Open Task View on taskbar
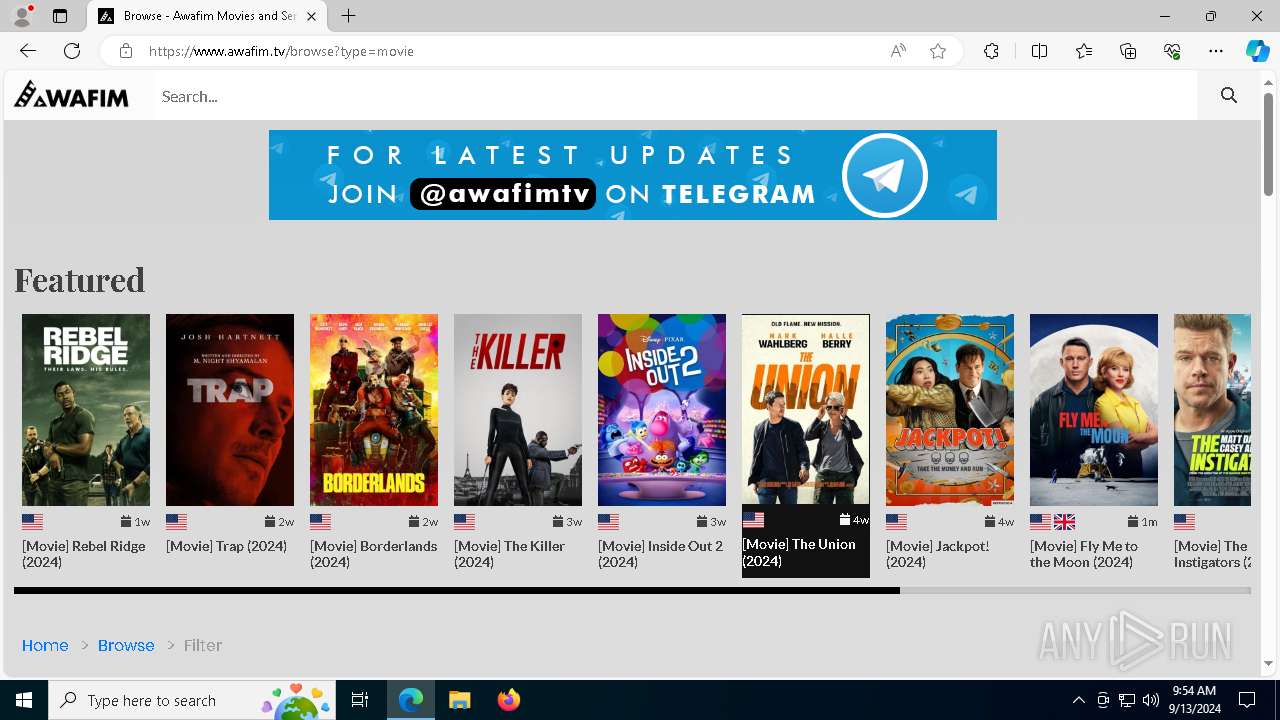 (x=360, y=700)
